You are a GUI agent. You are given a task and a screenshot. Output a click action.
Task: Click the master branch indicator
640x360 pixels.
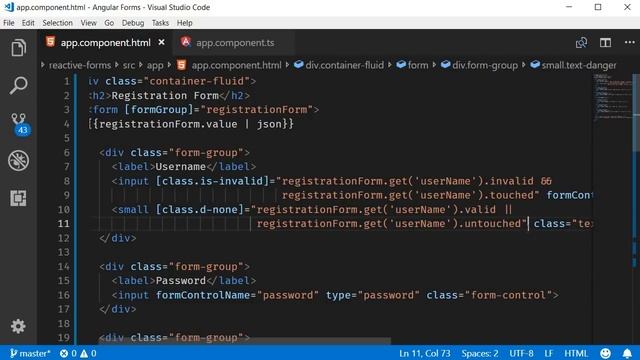point(30,353)
